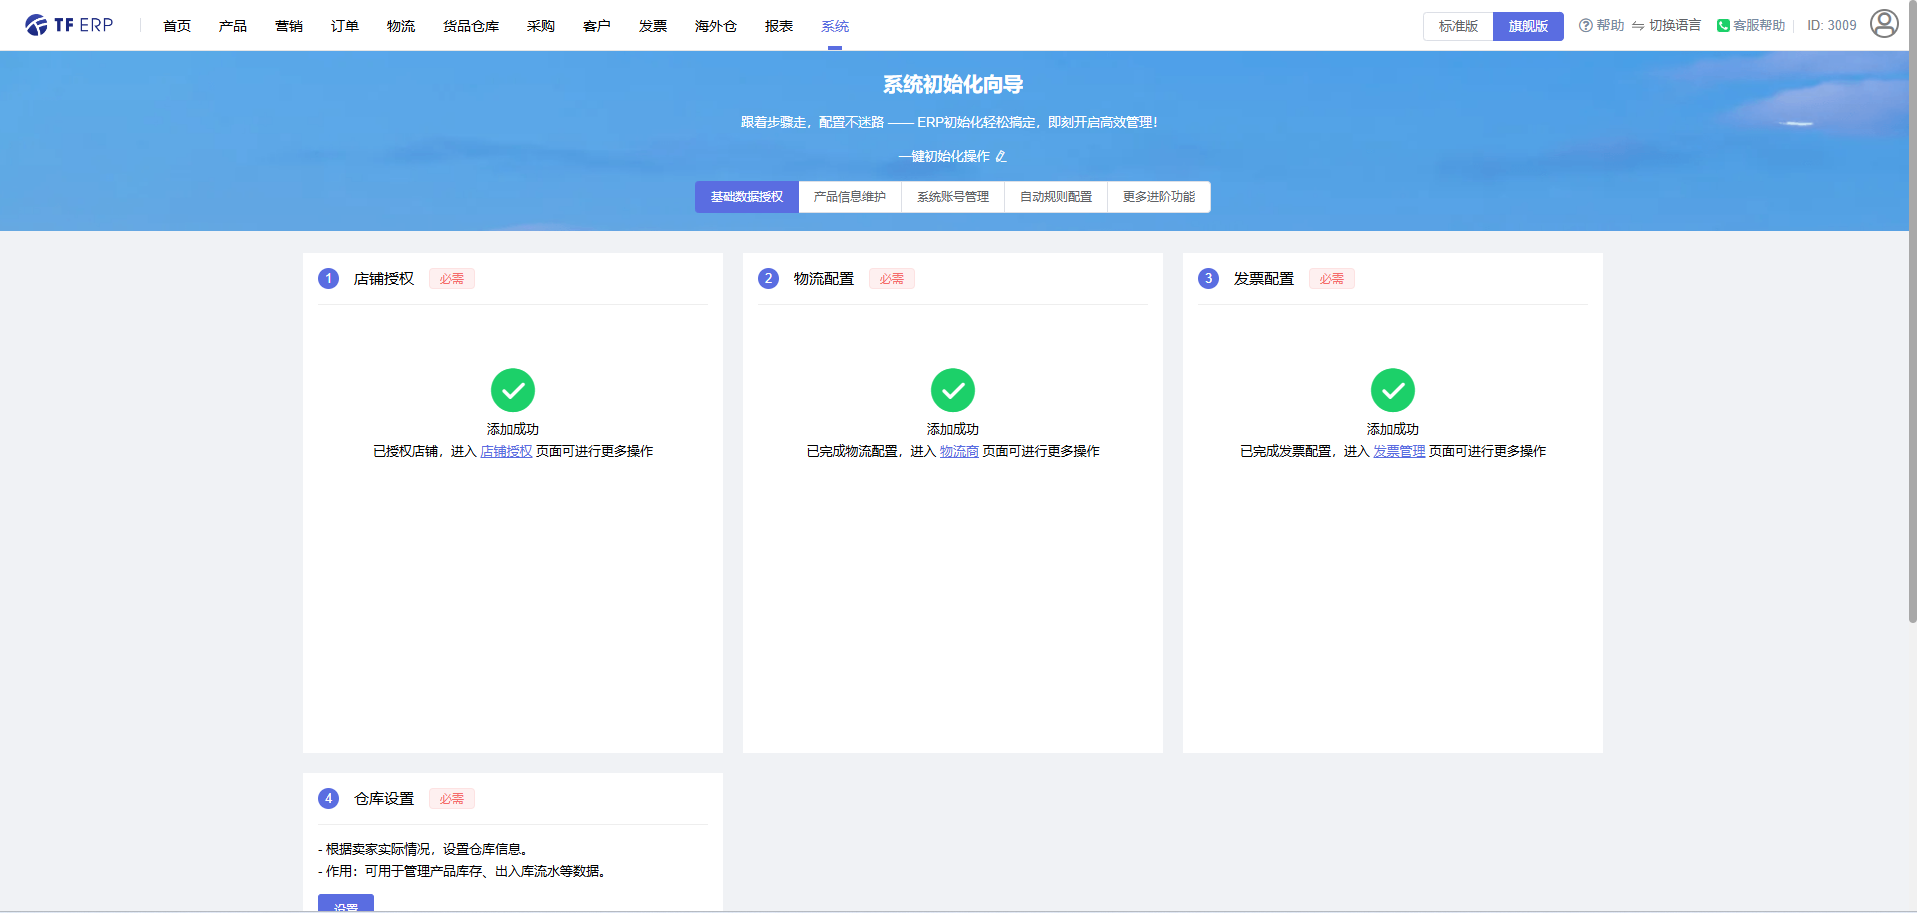Image resolution: width=1917 pixels, height=913 pixels.
Task: Click the switch language arrows icon
Action: [1638, 26]
